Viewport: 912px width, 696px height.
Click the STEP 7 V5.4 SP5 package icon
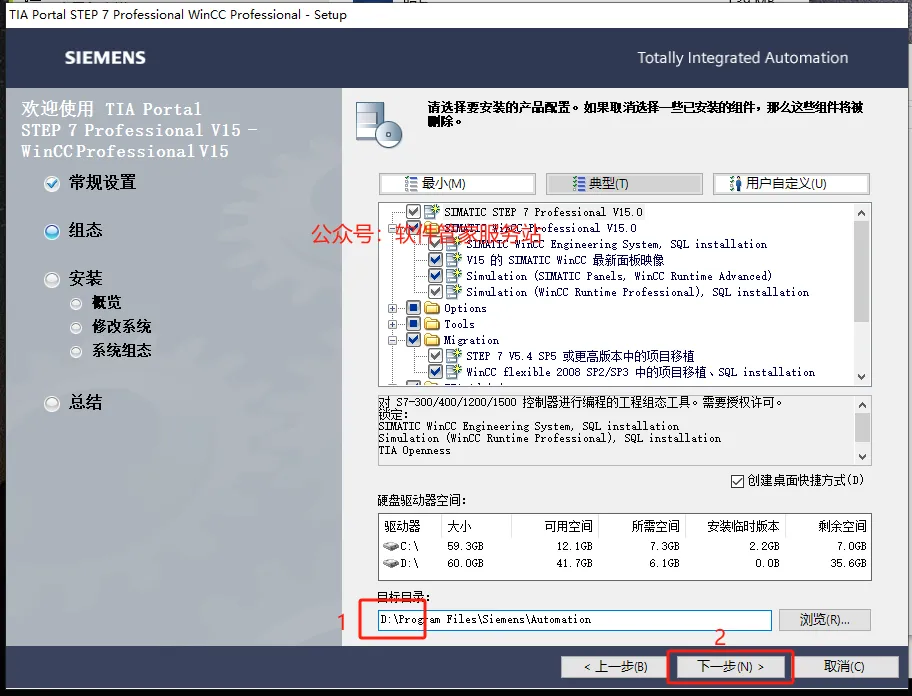[454, 355]
